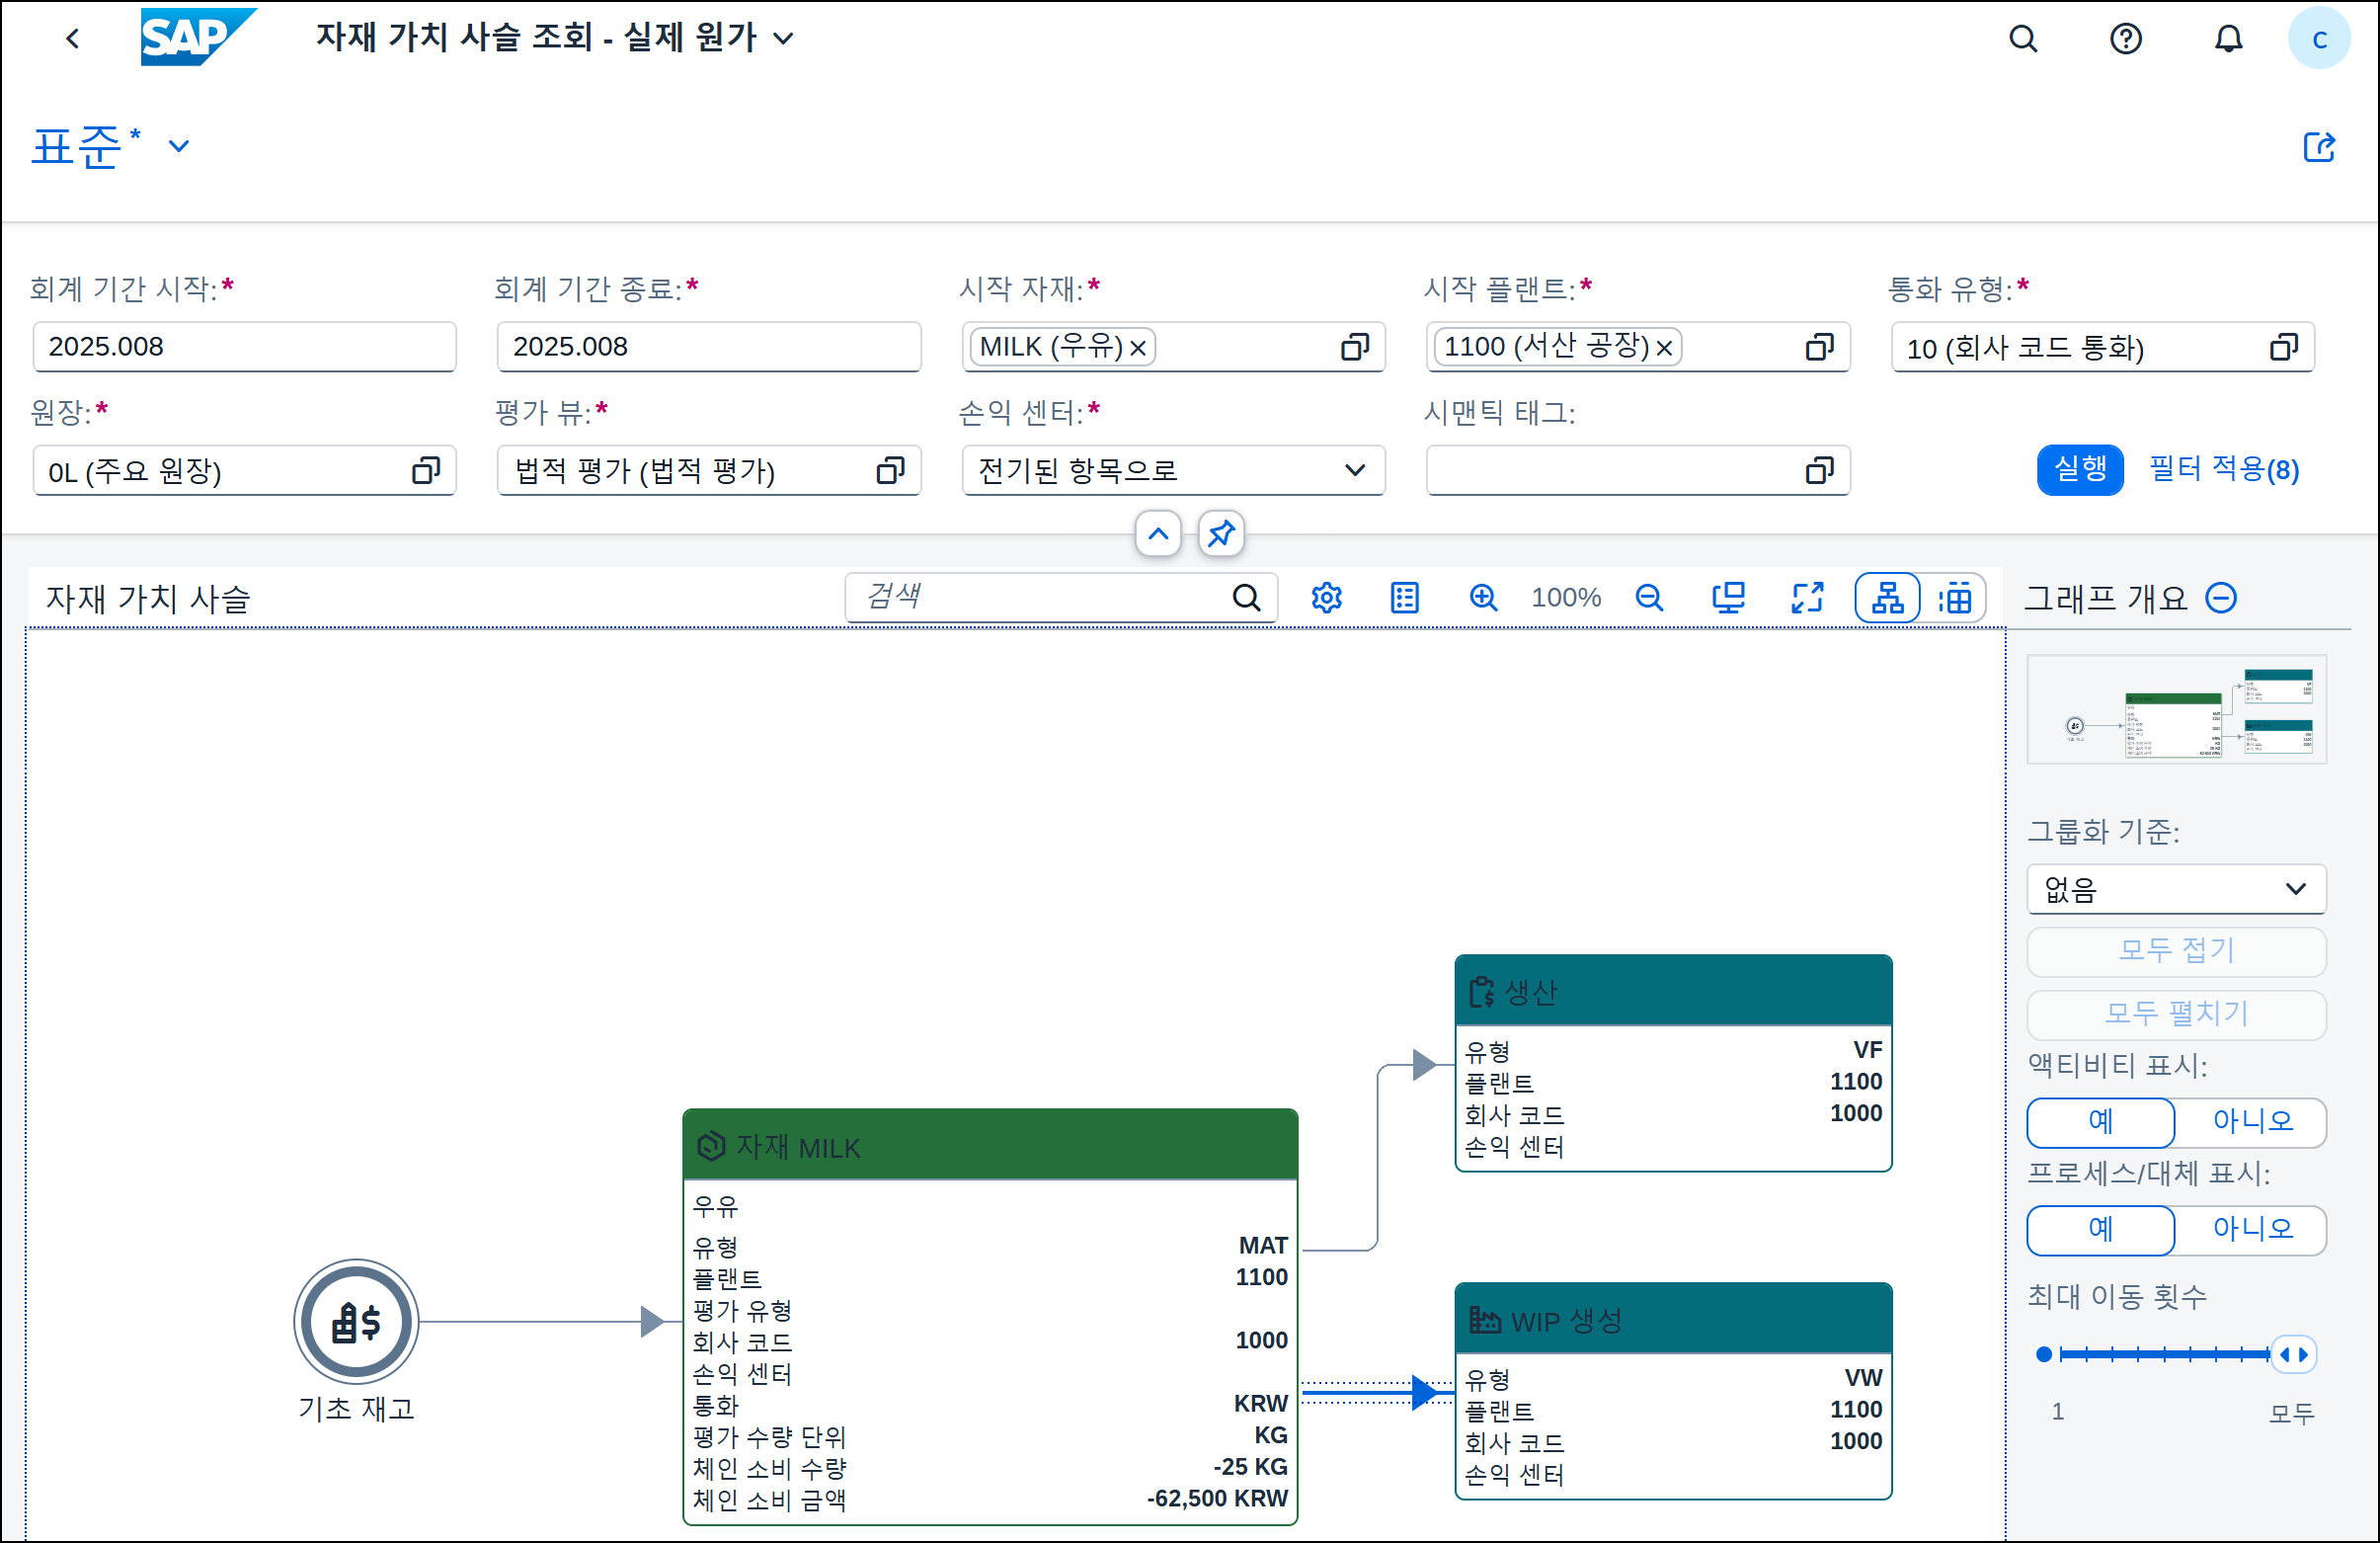Open the 그룹화 기준 dropdown
The height and width of the screenshot is (1543, 2380).
tap(2176, 889)
